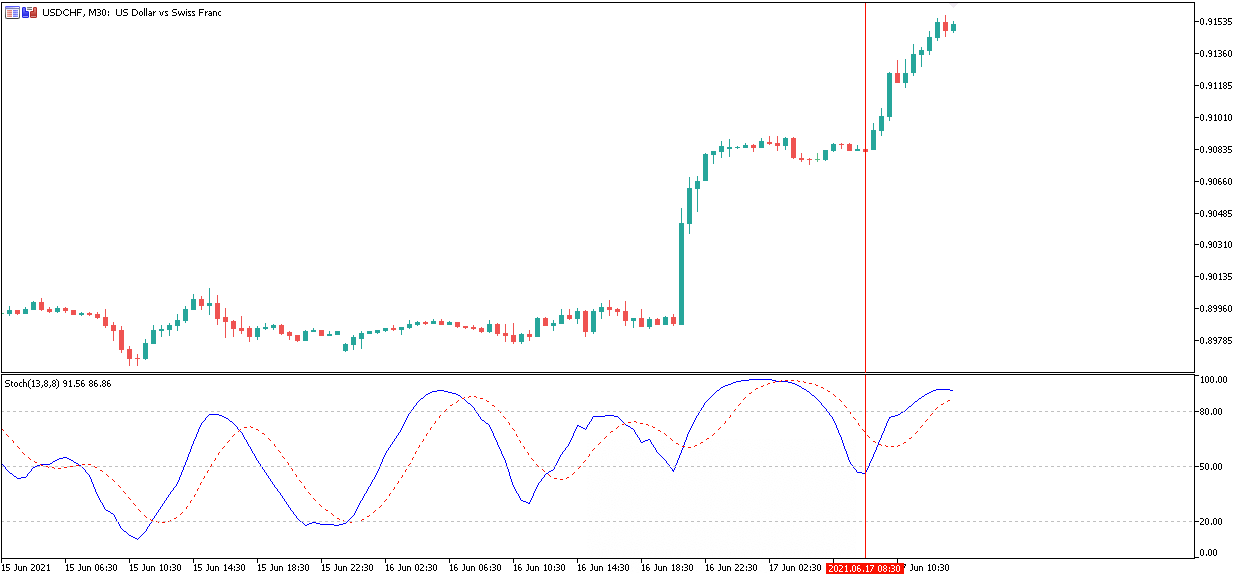Screen dimensions: 1243x574
Task: Click the 17 Jun 02:30 time axis label
Action: pos(795,567)
